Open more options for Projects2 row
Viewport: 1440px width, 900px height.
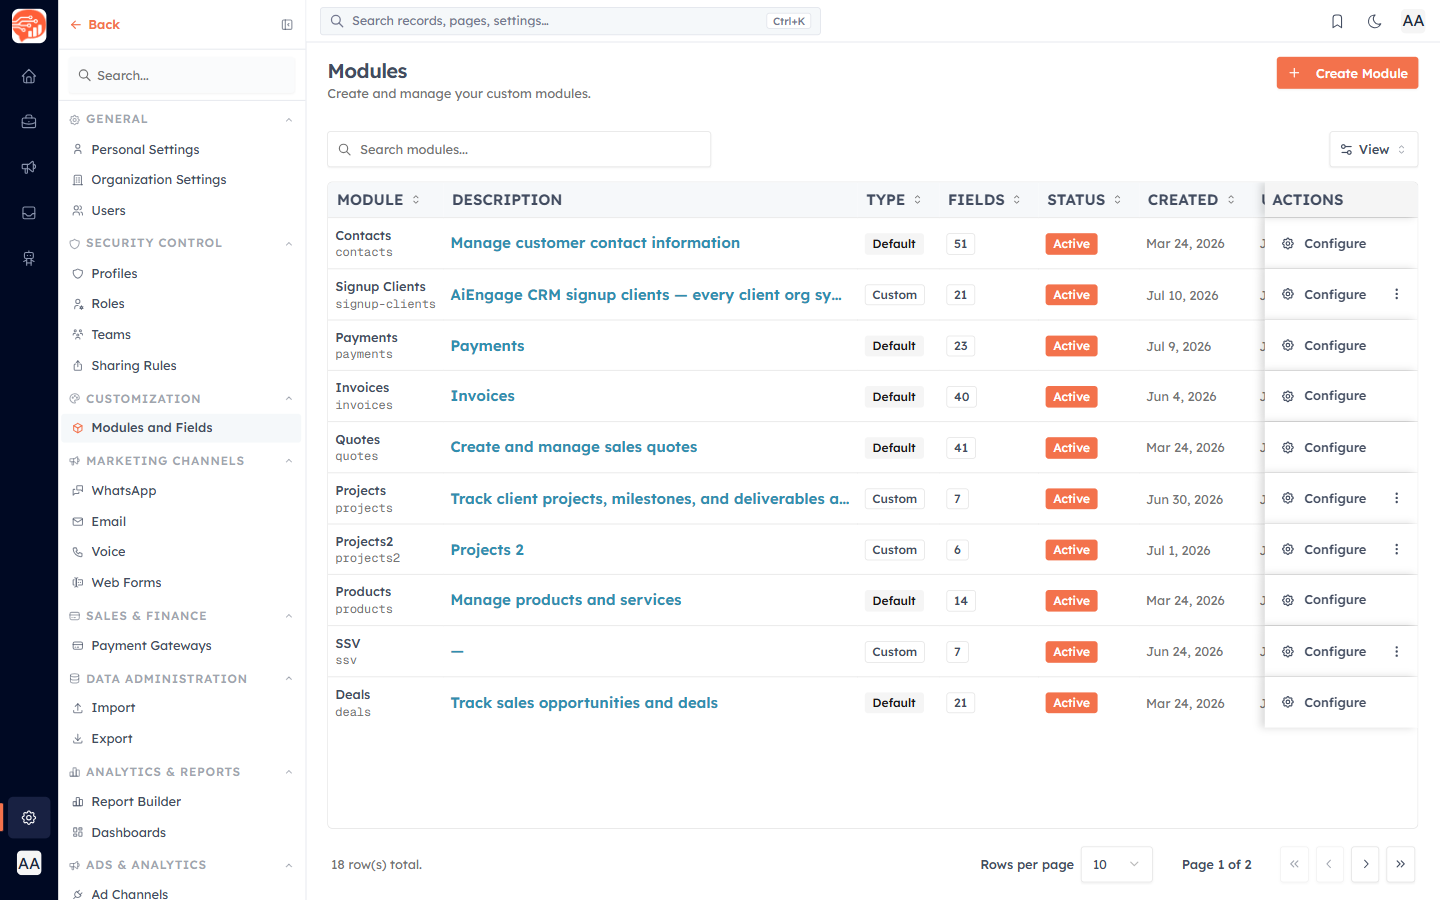pos(1397,549)
